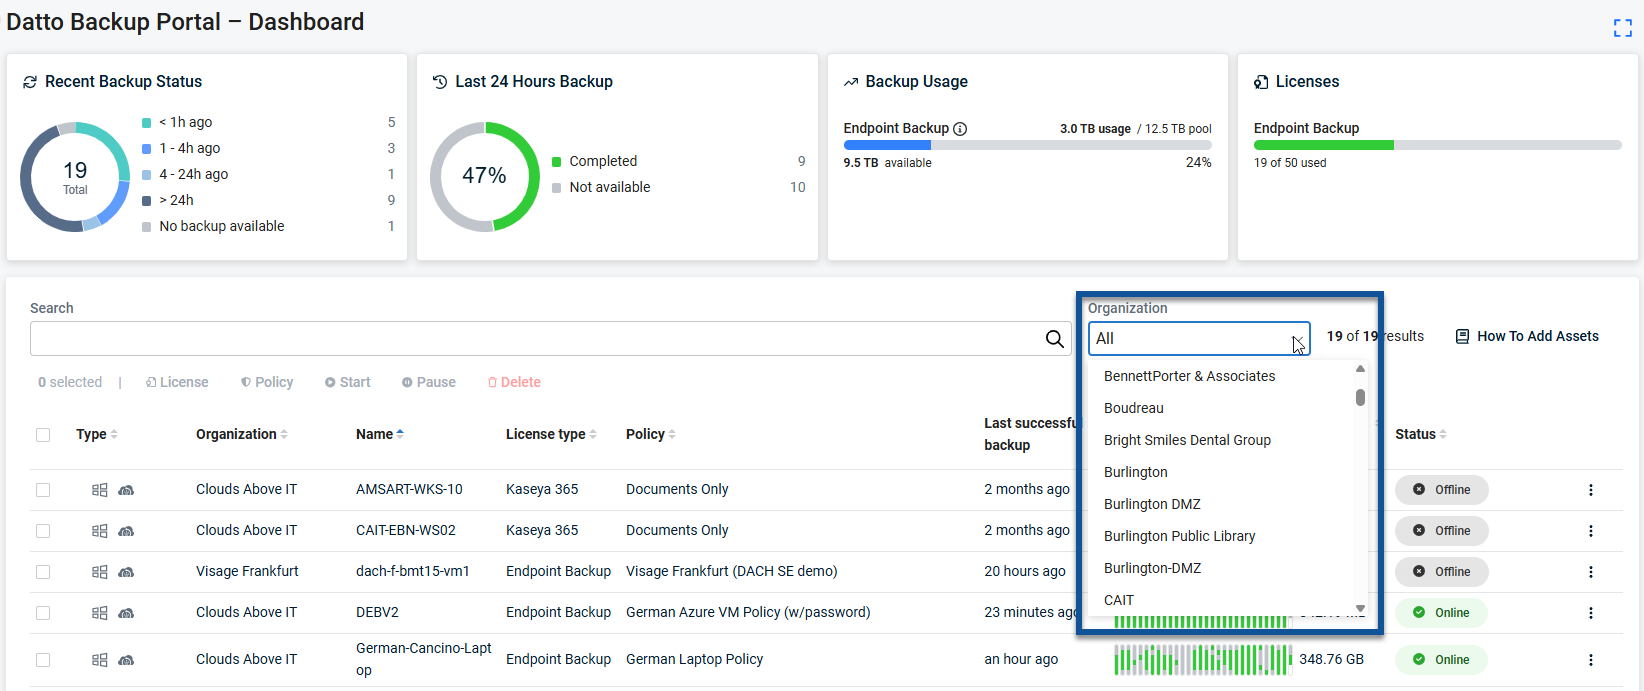
Task: Sort the table by Type column
Action: point(97,434)
